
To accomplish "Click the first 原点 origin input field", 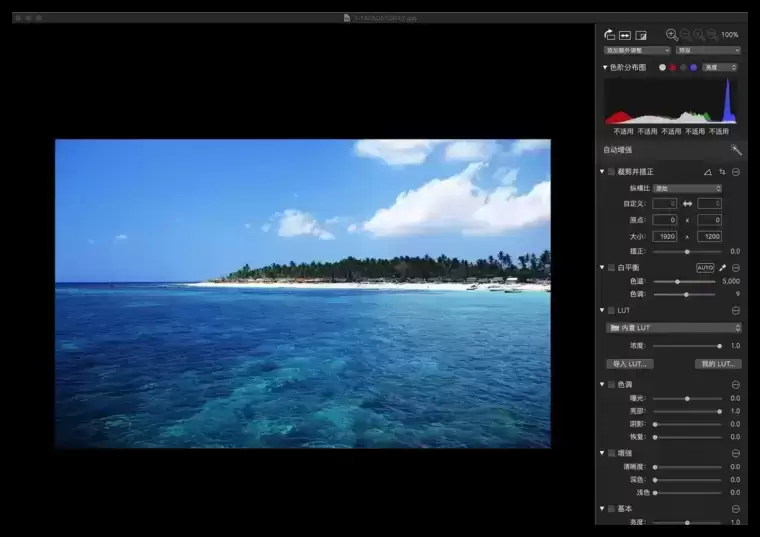I will click(665, 220).
